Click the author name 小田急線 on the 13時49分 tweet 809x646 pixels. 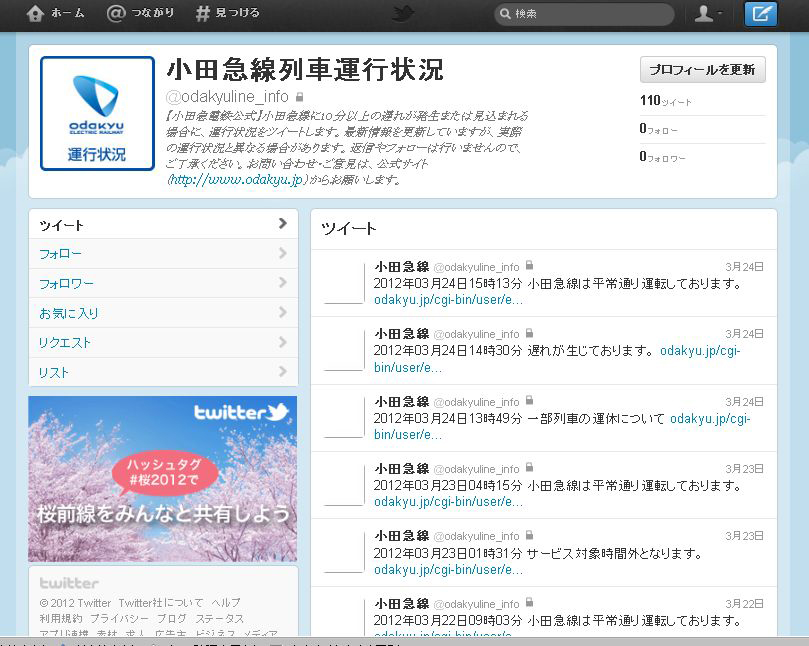tap(402, 401)
